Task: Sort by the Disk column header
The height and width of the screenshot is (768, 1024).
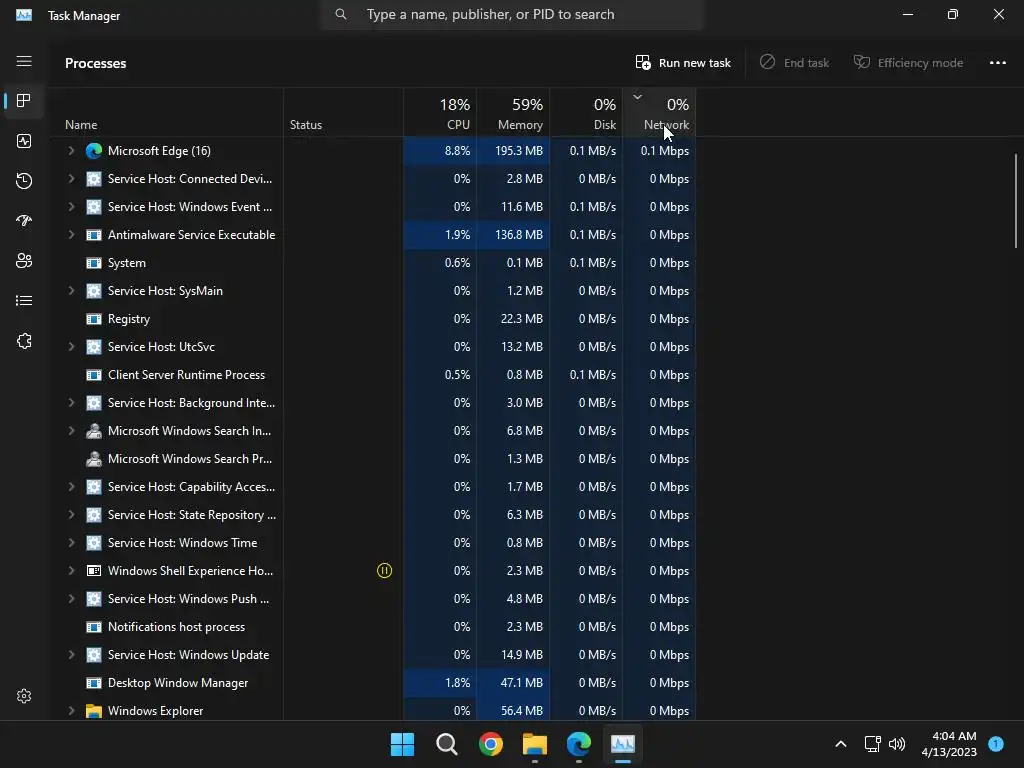Action: tap(586, 113)
